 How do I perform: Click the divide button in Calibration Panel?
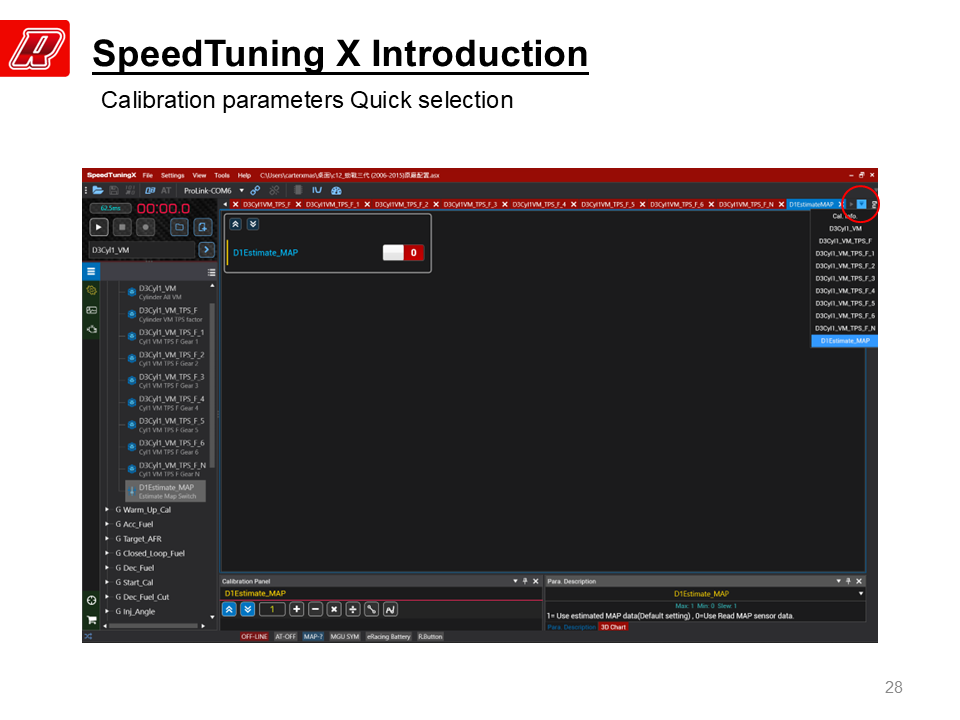coord(353,609)
